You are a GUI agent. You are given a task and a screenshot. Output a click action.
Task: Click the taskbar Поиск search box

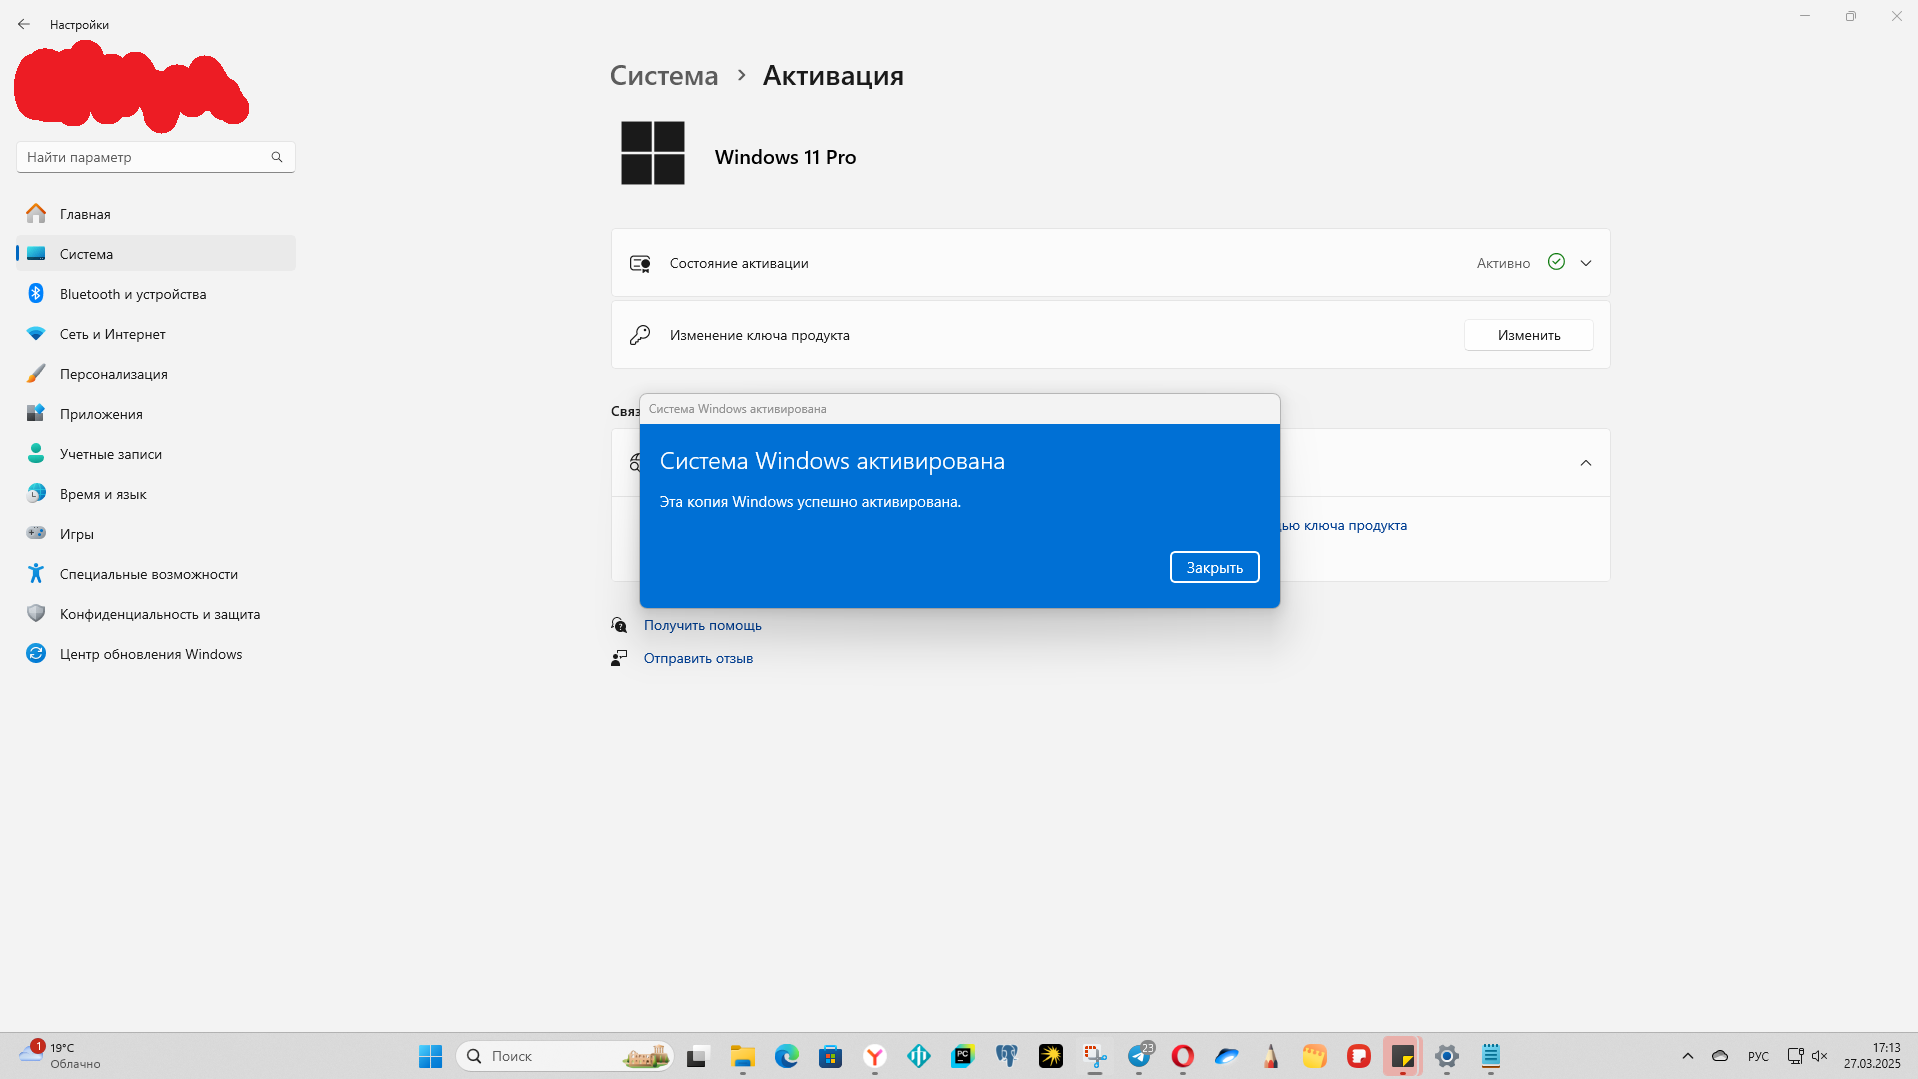(x=565, y=1056)
